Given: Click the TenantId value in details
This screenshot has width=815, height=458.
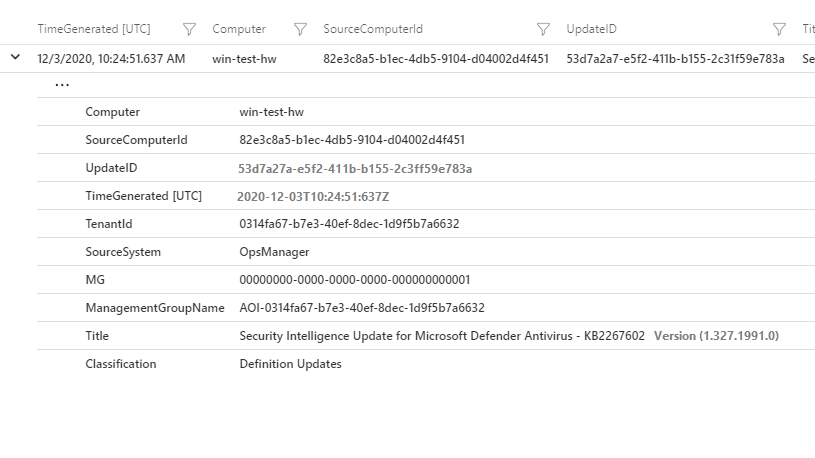Looking at the screenshot, I should tap(349, 224).
